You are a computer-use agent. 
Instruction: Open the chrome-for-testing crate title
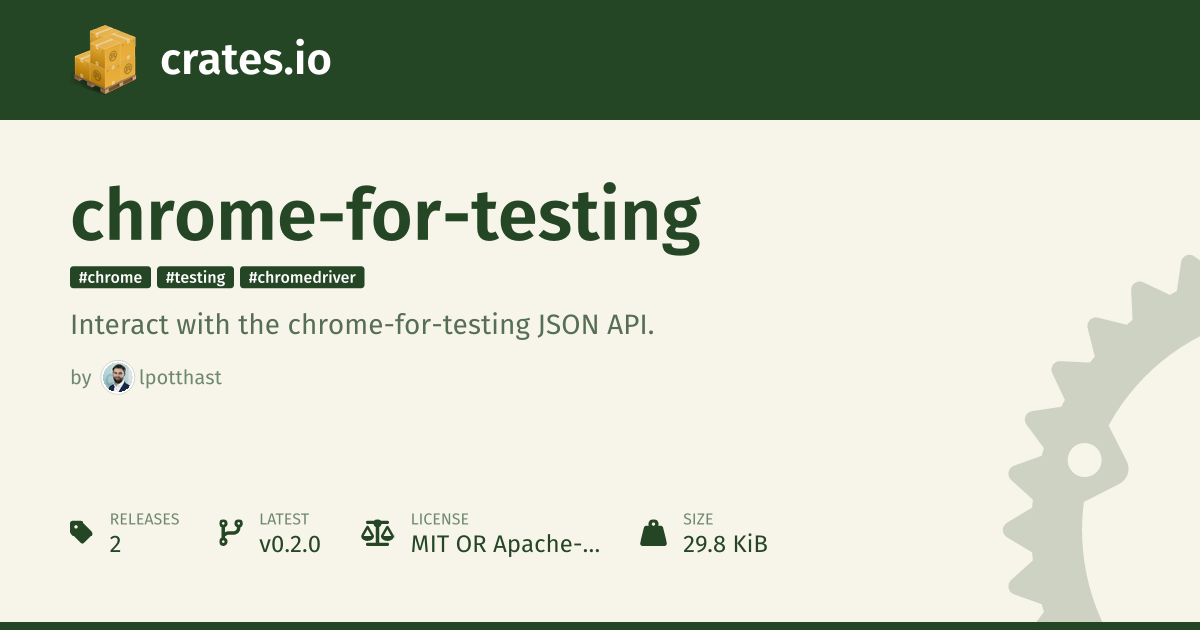385,216
